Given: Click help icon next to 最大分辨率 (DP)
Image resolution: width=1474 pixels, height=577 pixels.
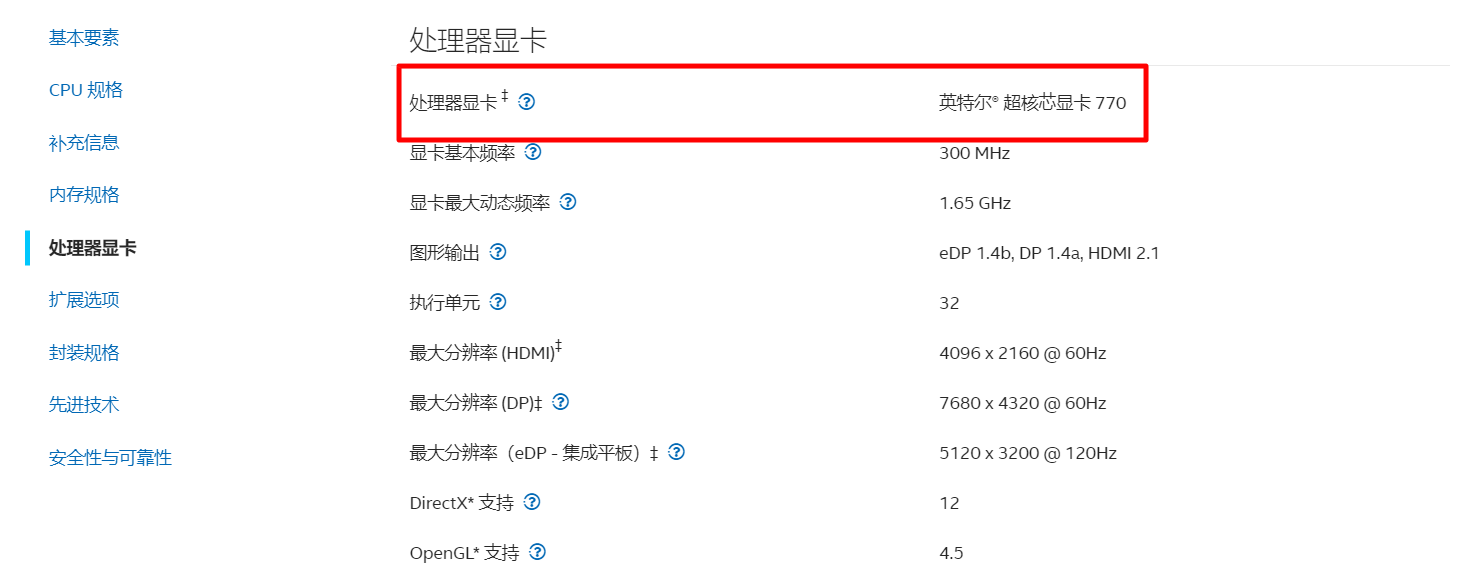Looking at the screenshot, I should pyautogui.click(x=561, y=402).
